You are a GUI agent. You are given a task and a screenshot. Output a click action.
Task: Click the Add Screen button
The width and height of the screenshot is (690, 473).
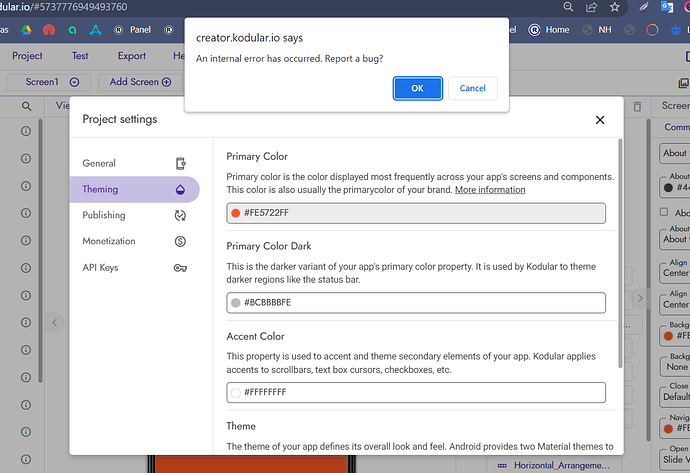(140, 82)
